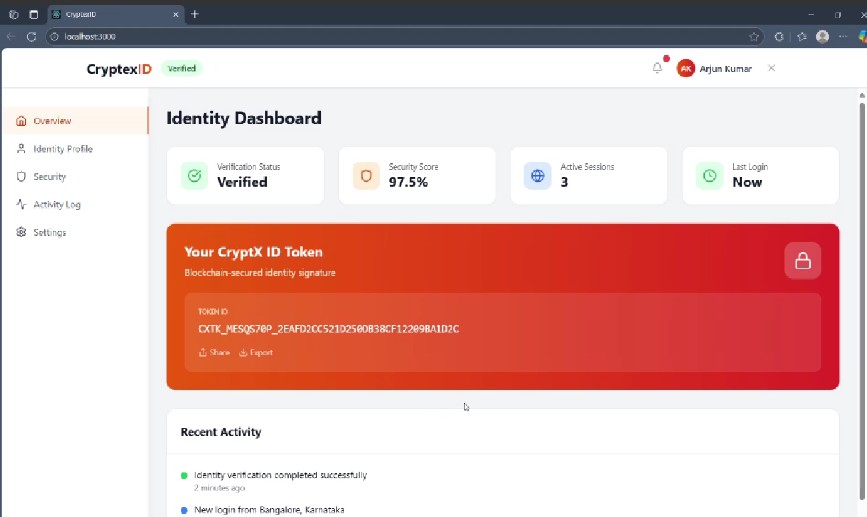Click the Active Sessions globe icon
The width and height of the screenshot is (867, 517).
pos(537,176)
